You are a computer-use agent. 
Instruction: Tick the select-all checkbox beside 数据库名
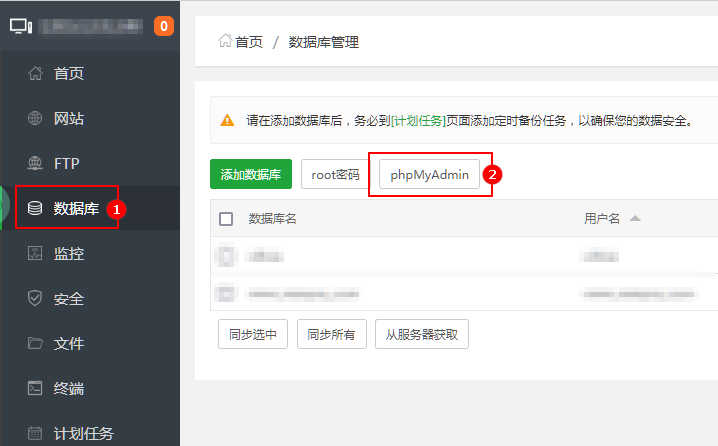coord(226,219)
